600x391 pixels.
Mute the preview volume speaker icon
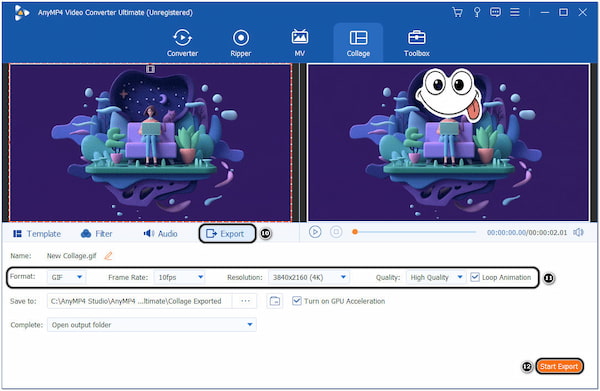click(578, 232)
